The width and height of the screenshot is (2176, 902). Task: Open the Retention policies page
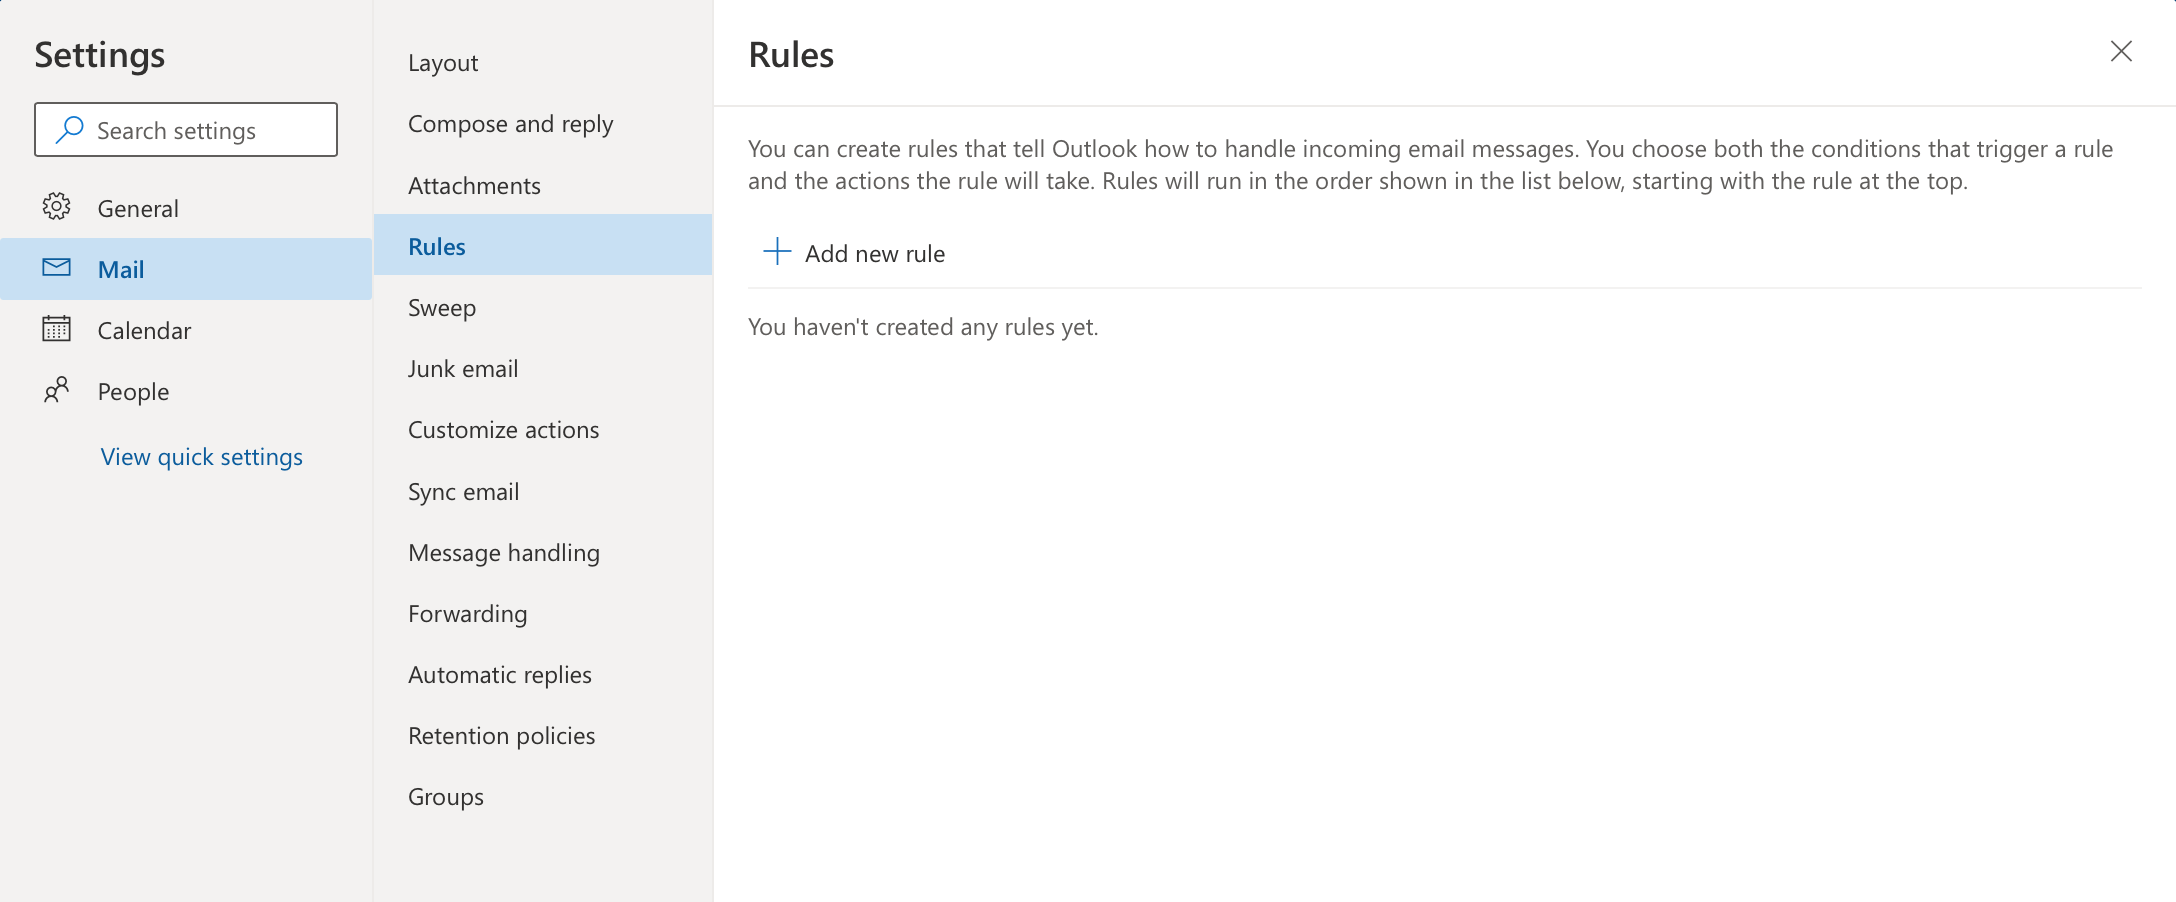tap(501, 736)
